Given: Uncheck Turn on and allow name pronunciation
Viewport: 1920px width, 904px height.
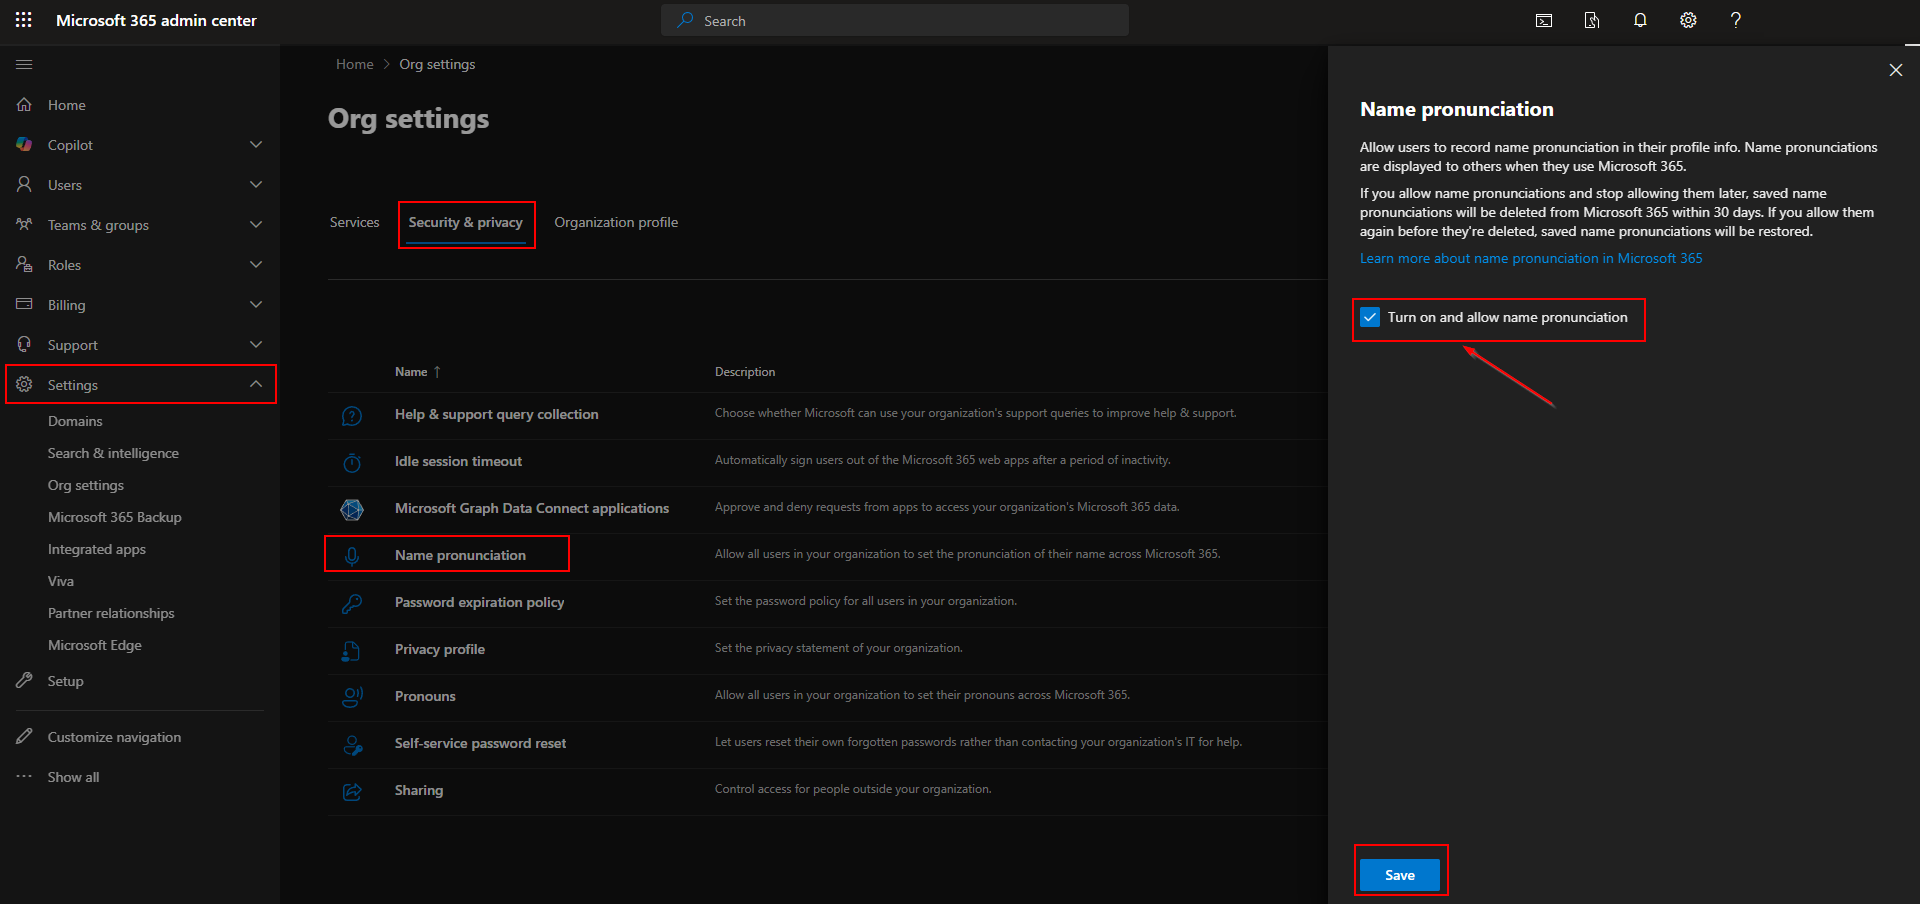Looking at the screenshot, I should tap(1370, 317).
